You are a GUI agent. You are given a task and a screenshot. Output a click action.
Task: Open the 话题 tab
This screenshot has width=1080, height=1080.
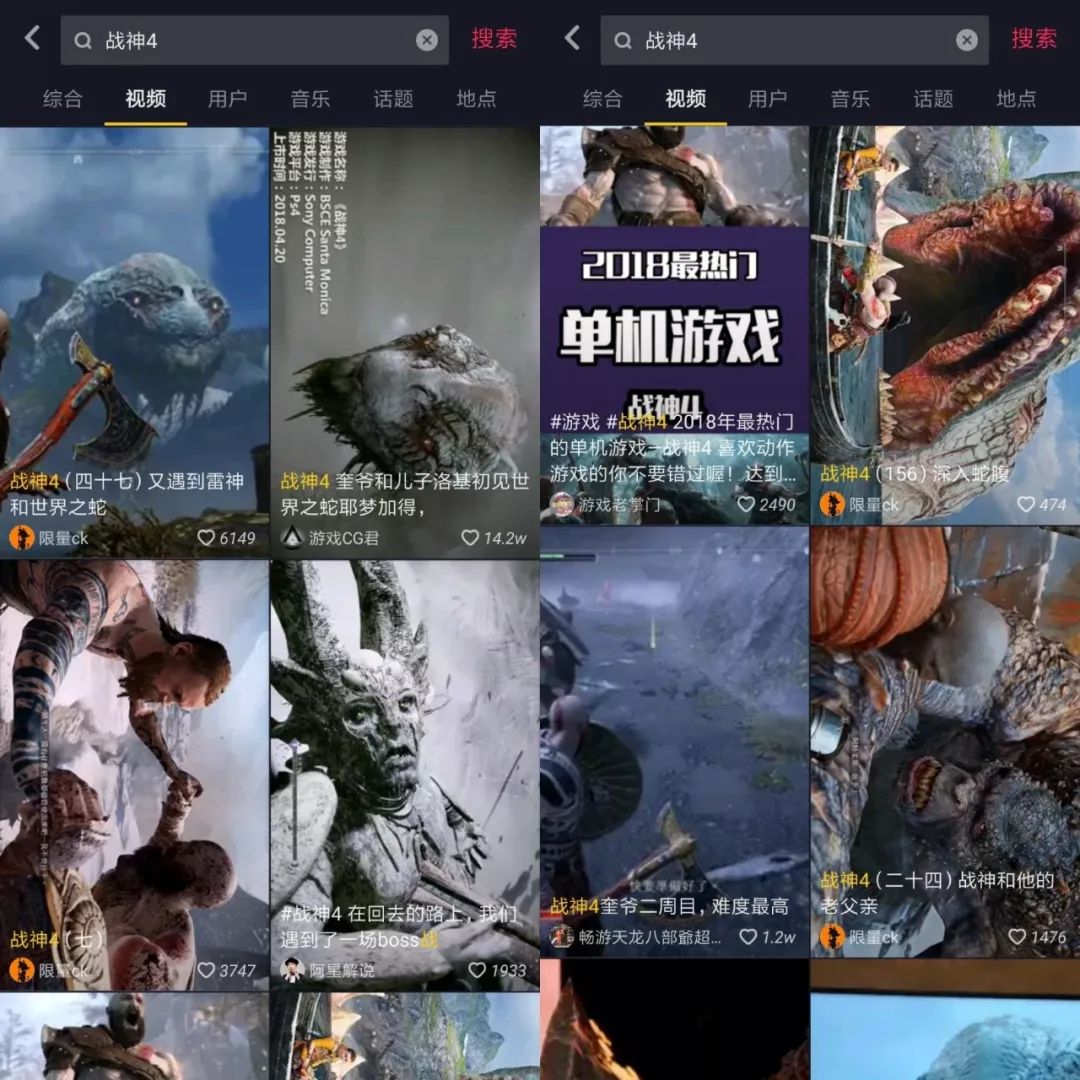(x=392, y=100)
